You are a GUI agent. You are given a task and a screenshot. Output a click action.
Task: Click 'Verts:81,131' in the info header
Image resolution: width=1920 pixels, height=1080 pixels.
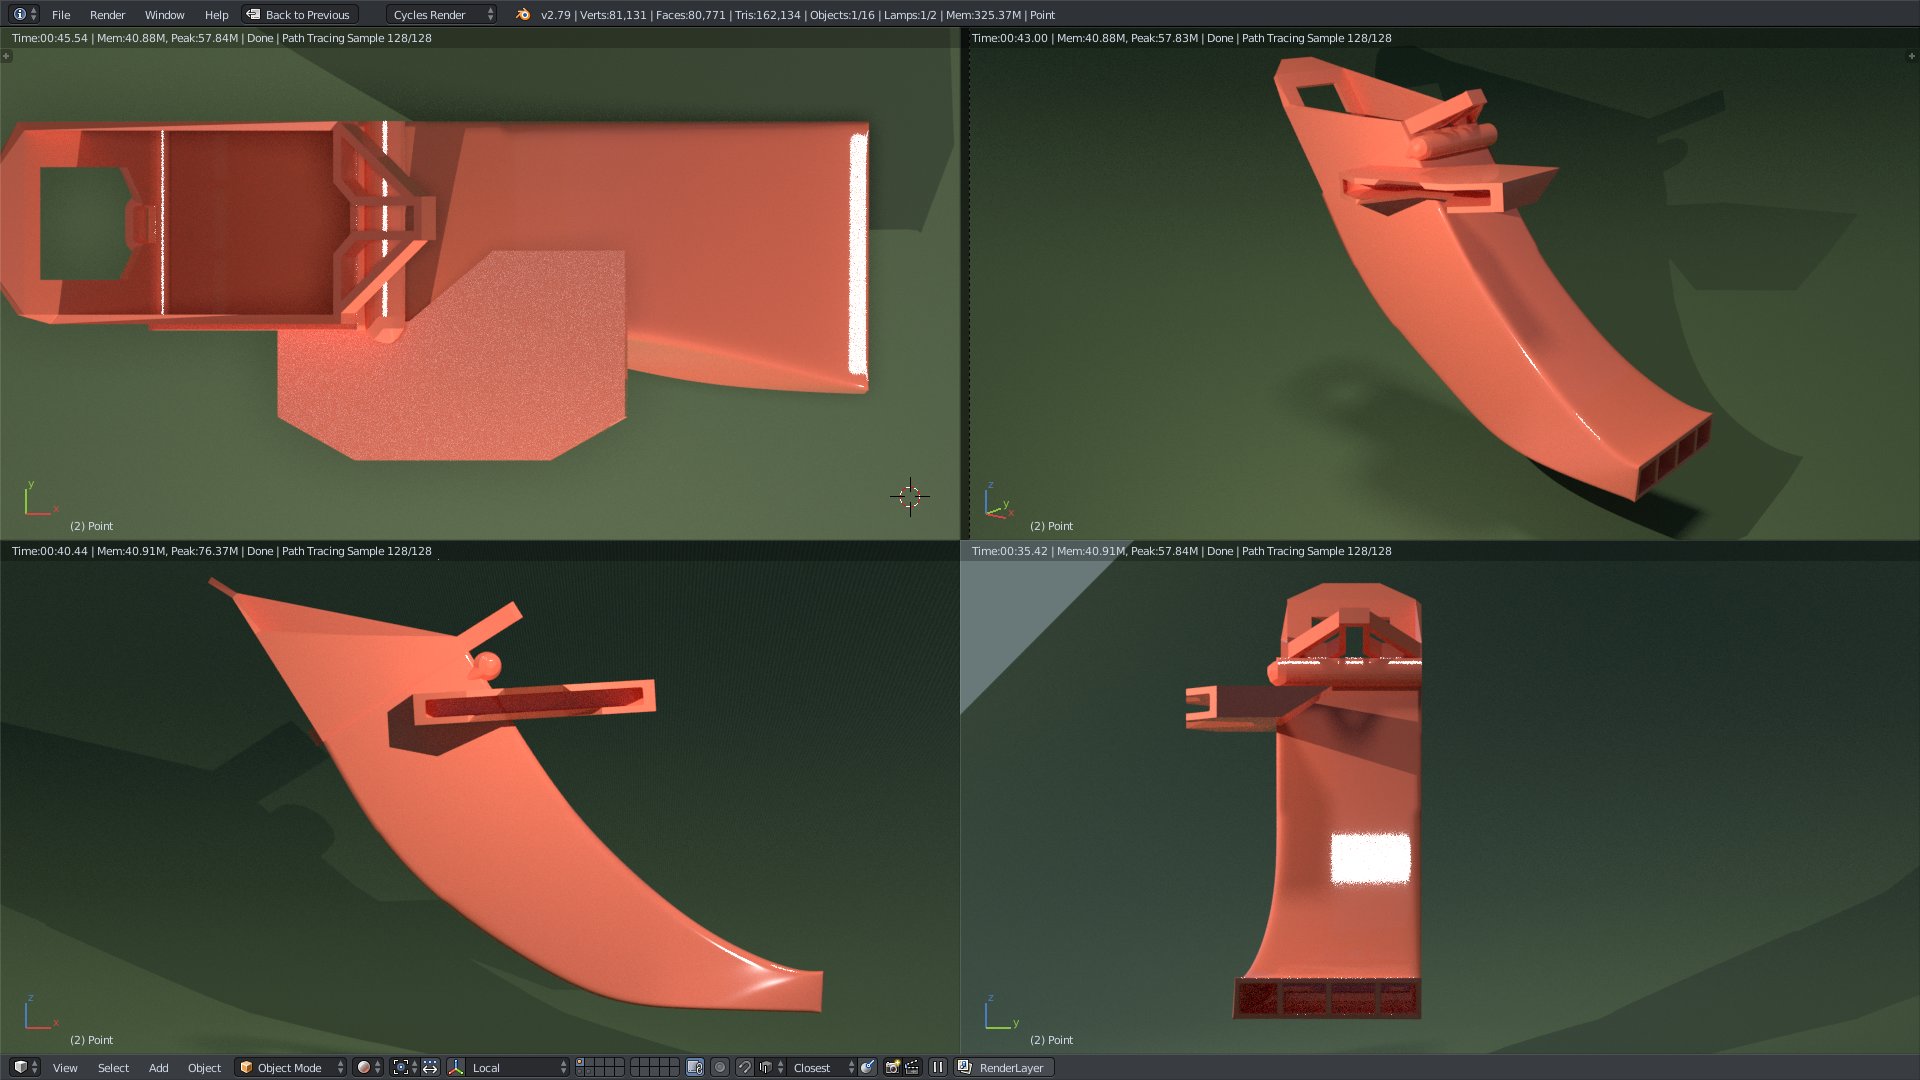[x=614, y=15]
